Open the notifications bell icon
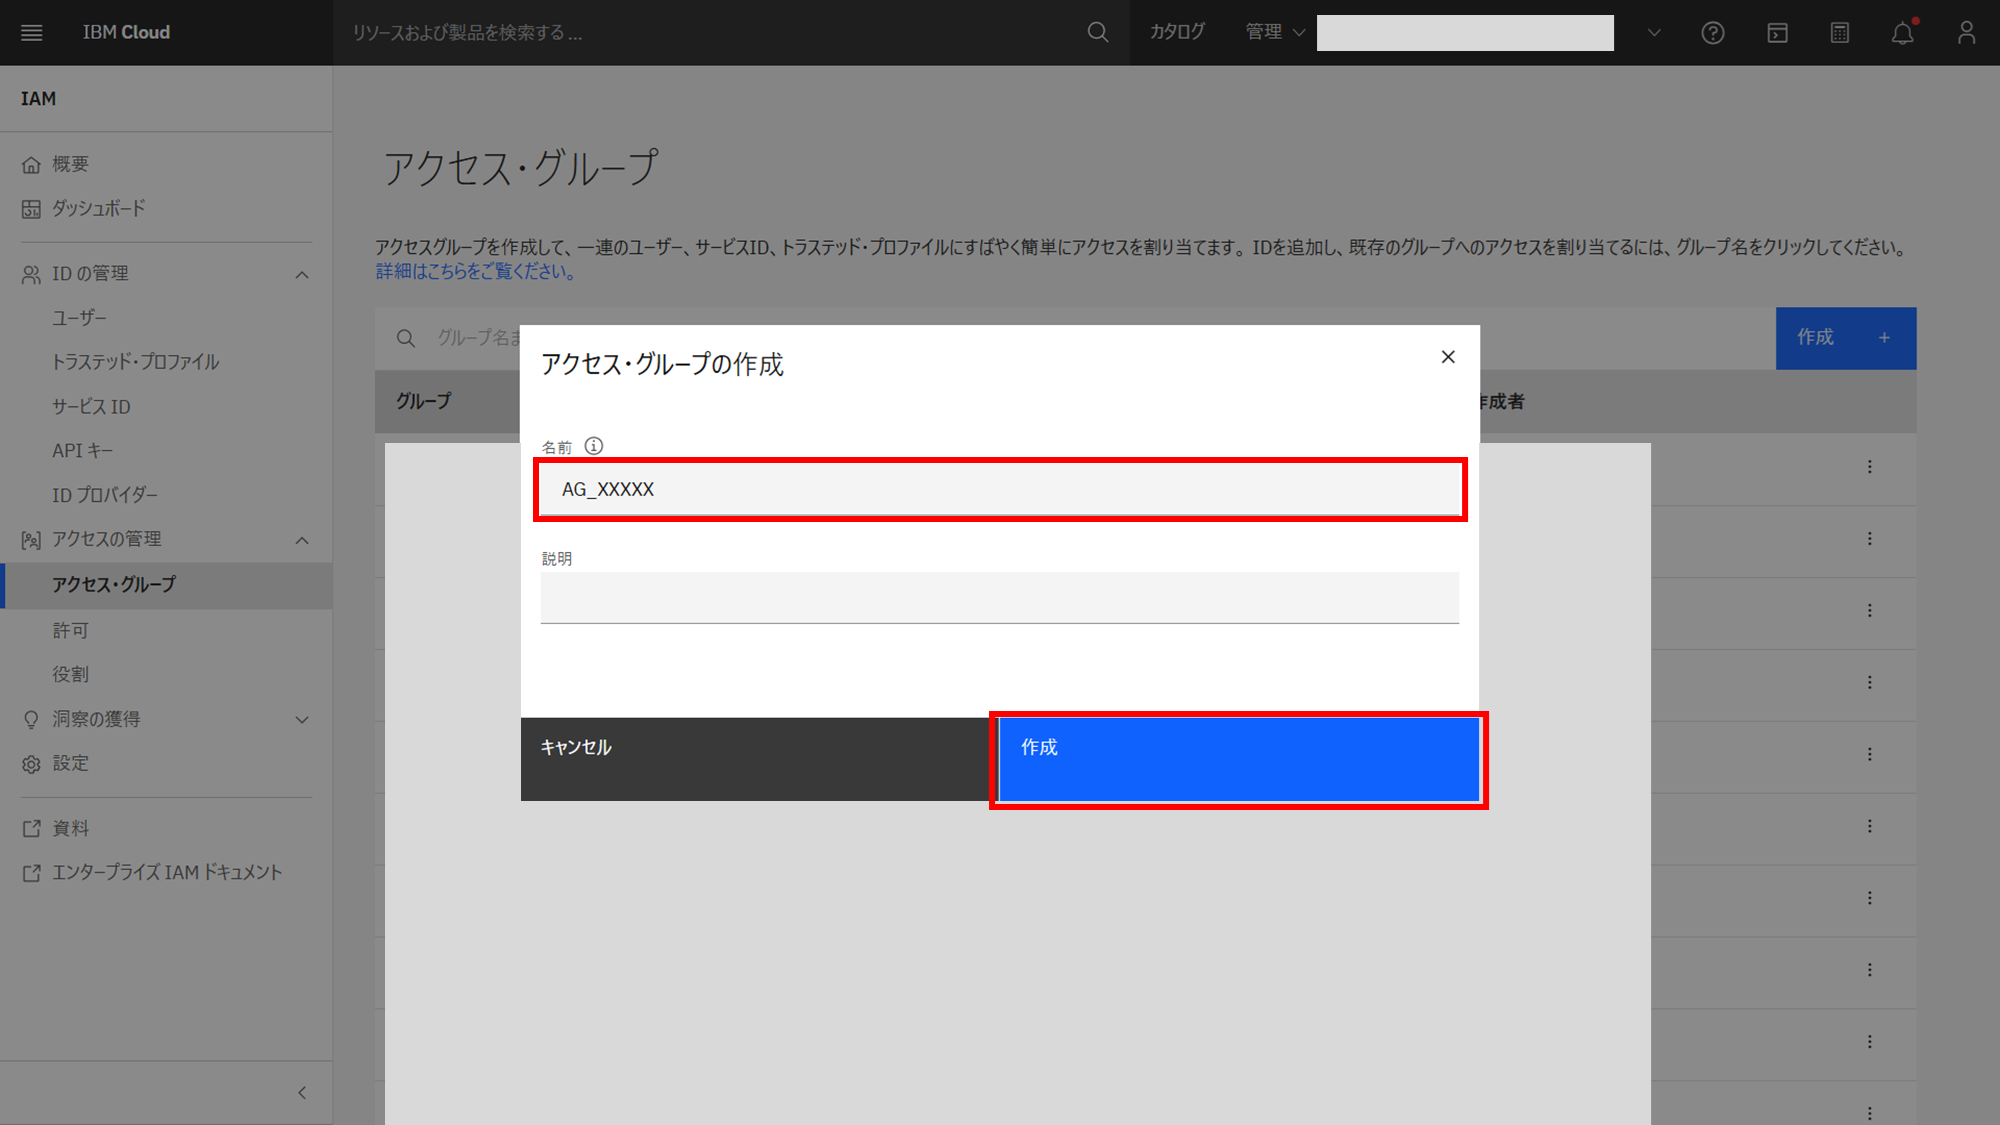 (1902, 33)
